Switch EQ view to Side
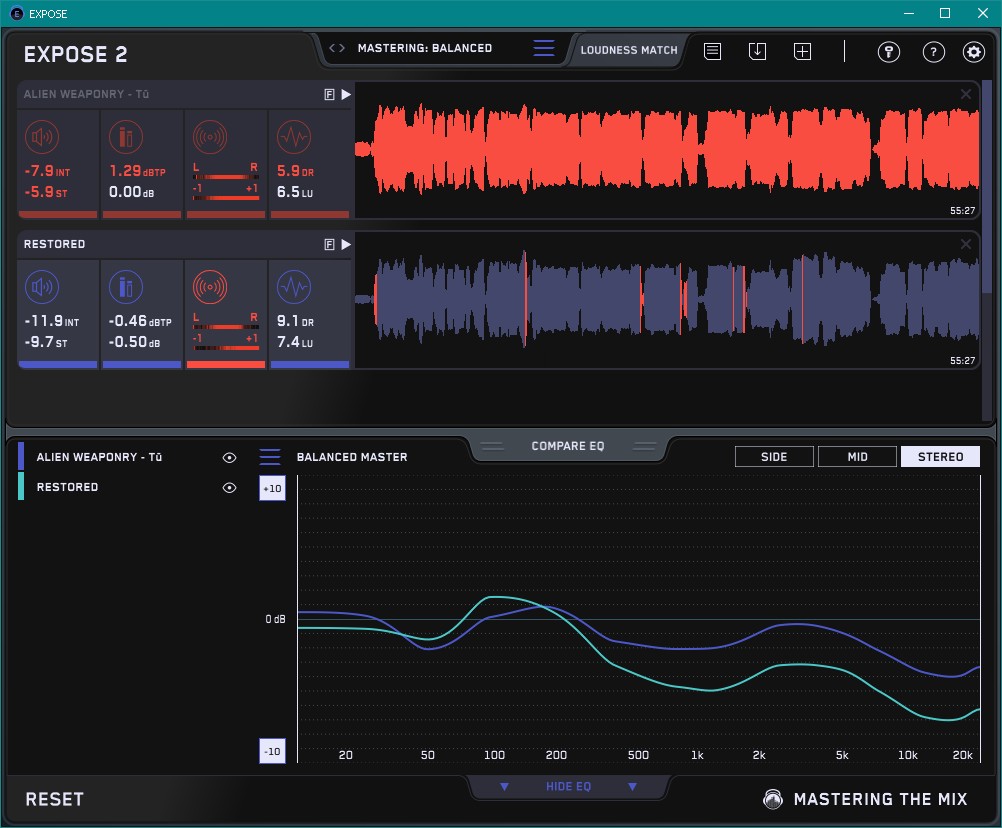1002x828 pixels. pos(774,457)
